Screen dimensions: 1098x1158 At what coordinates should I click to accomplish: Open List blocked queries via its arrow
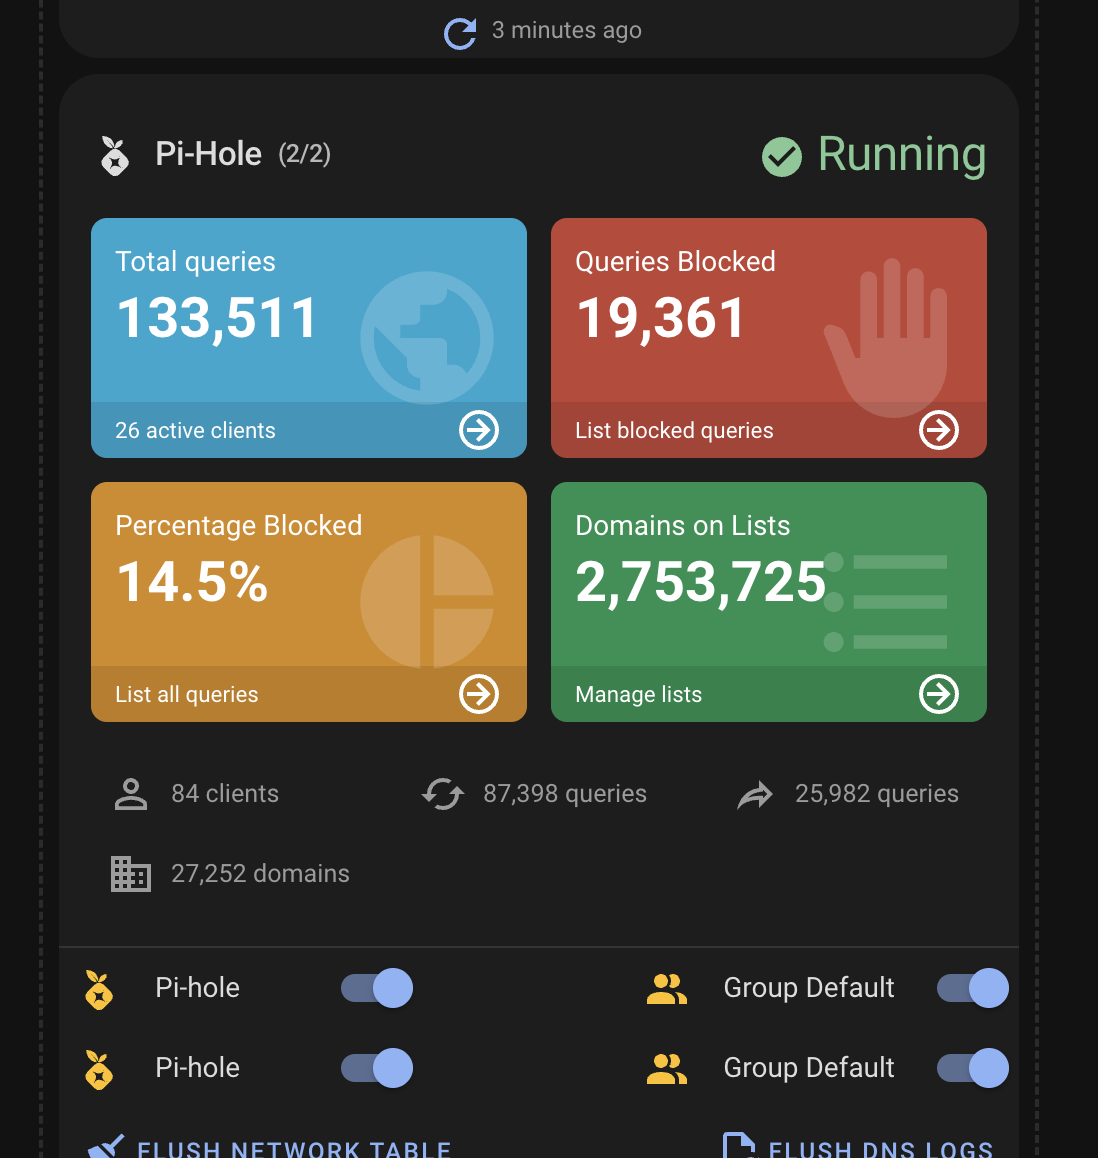pyautogui.click(x=938, y=430)
